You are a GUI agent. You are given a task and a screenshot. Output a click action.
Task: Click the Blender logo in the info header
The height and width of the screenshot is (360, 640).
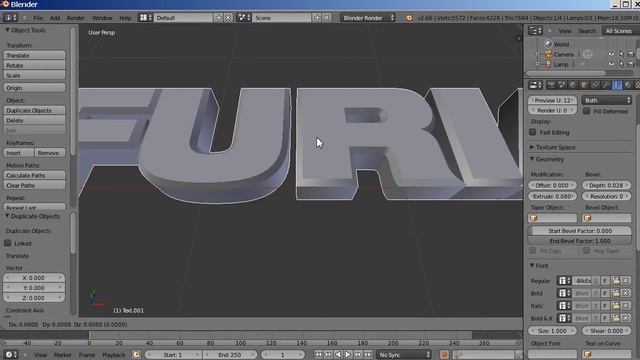[x=409, y=18]
